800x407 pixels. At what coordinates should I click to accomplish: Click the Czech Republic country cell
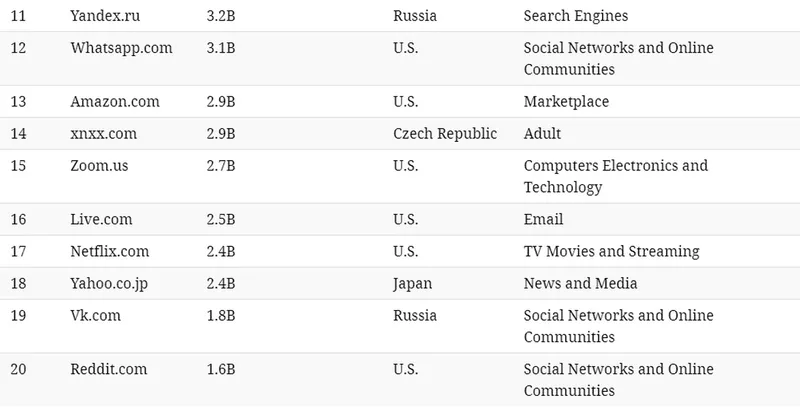tap(445, 133)
